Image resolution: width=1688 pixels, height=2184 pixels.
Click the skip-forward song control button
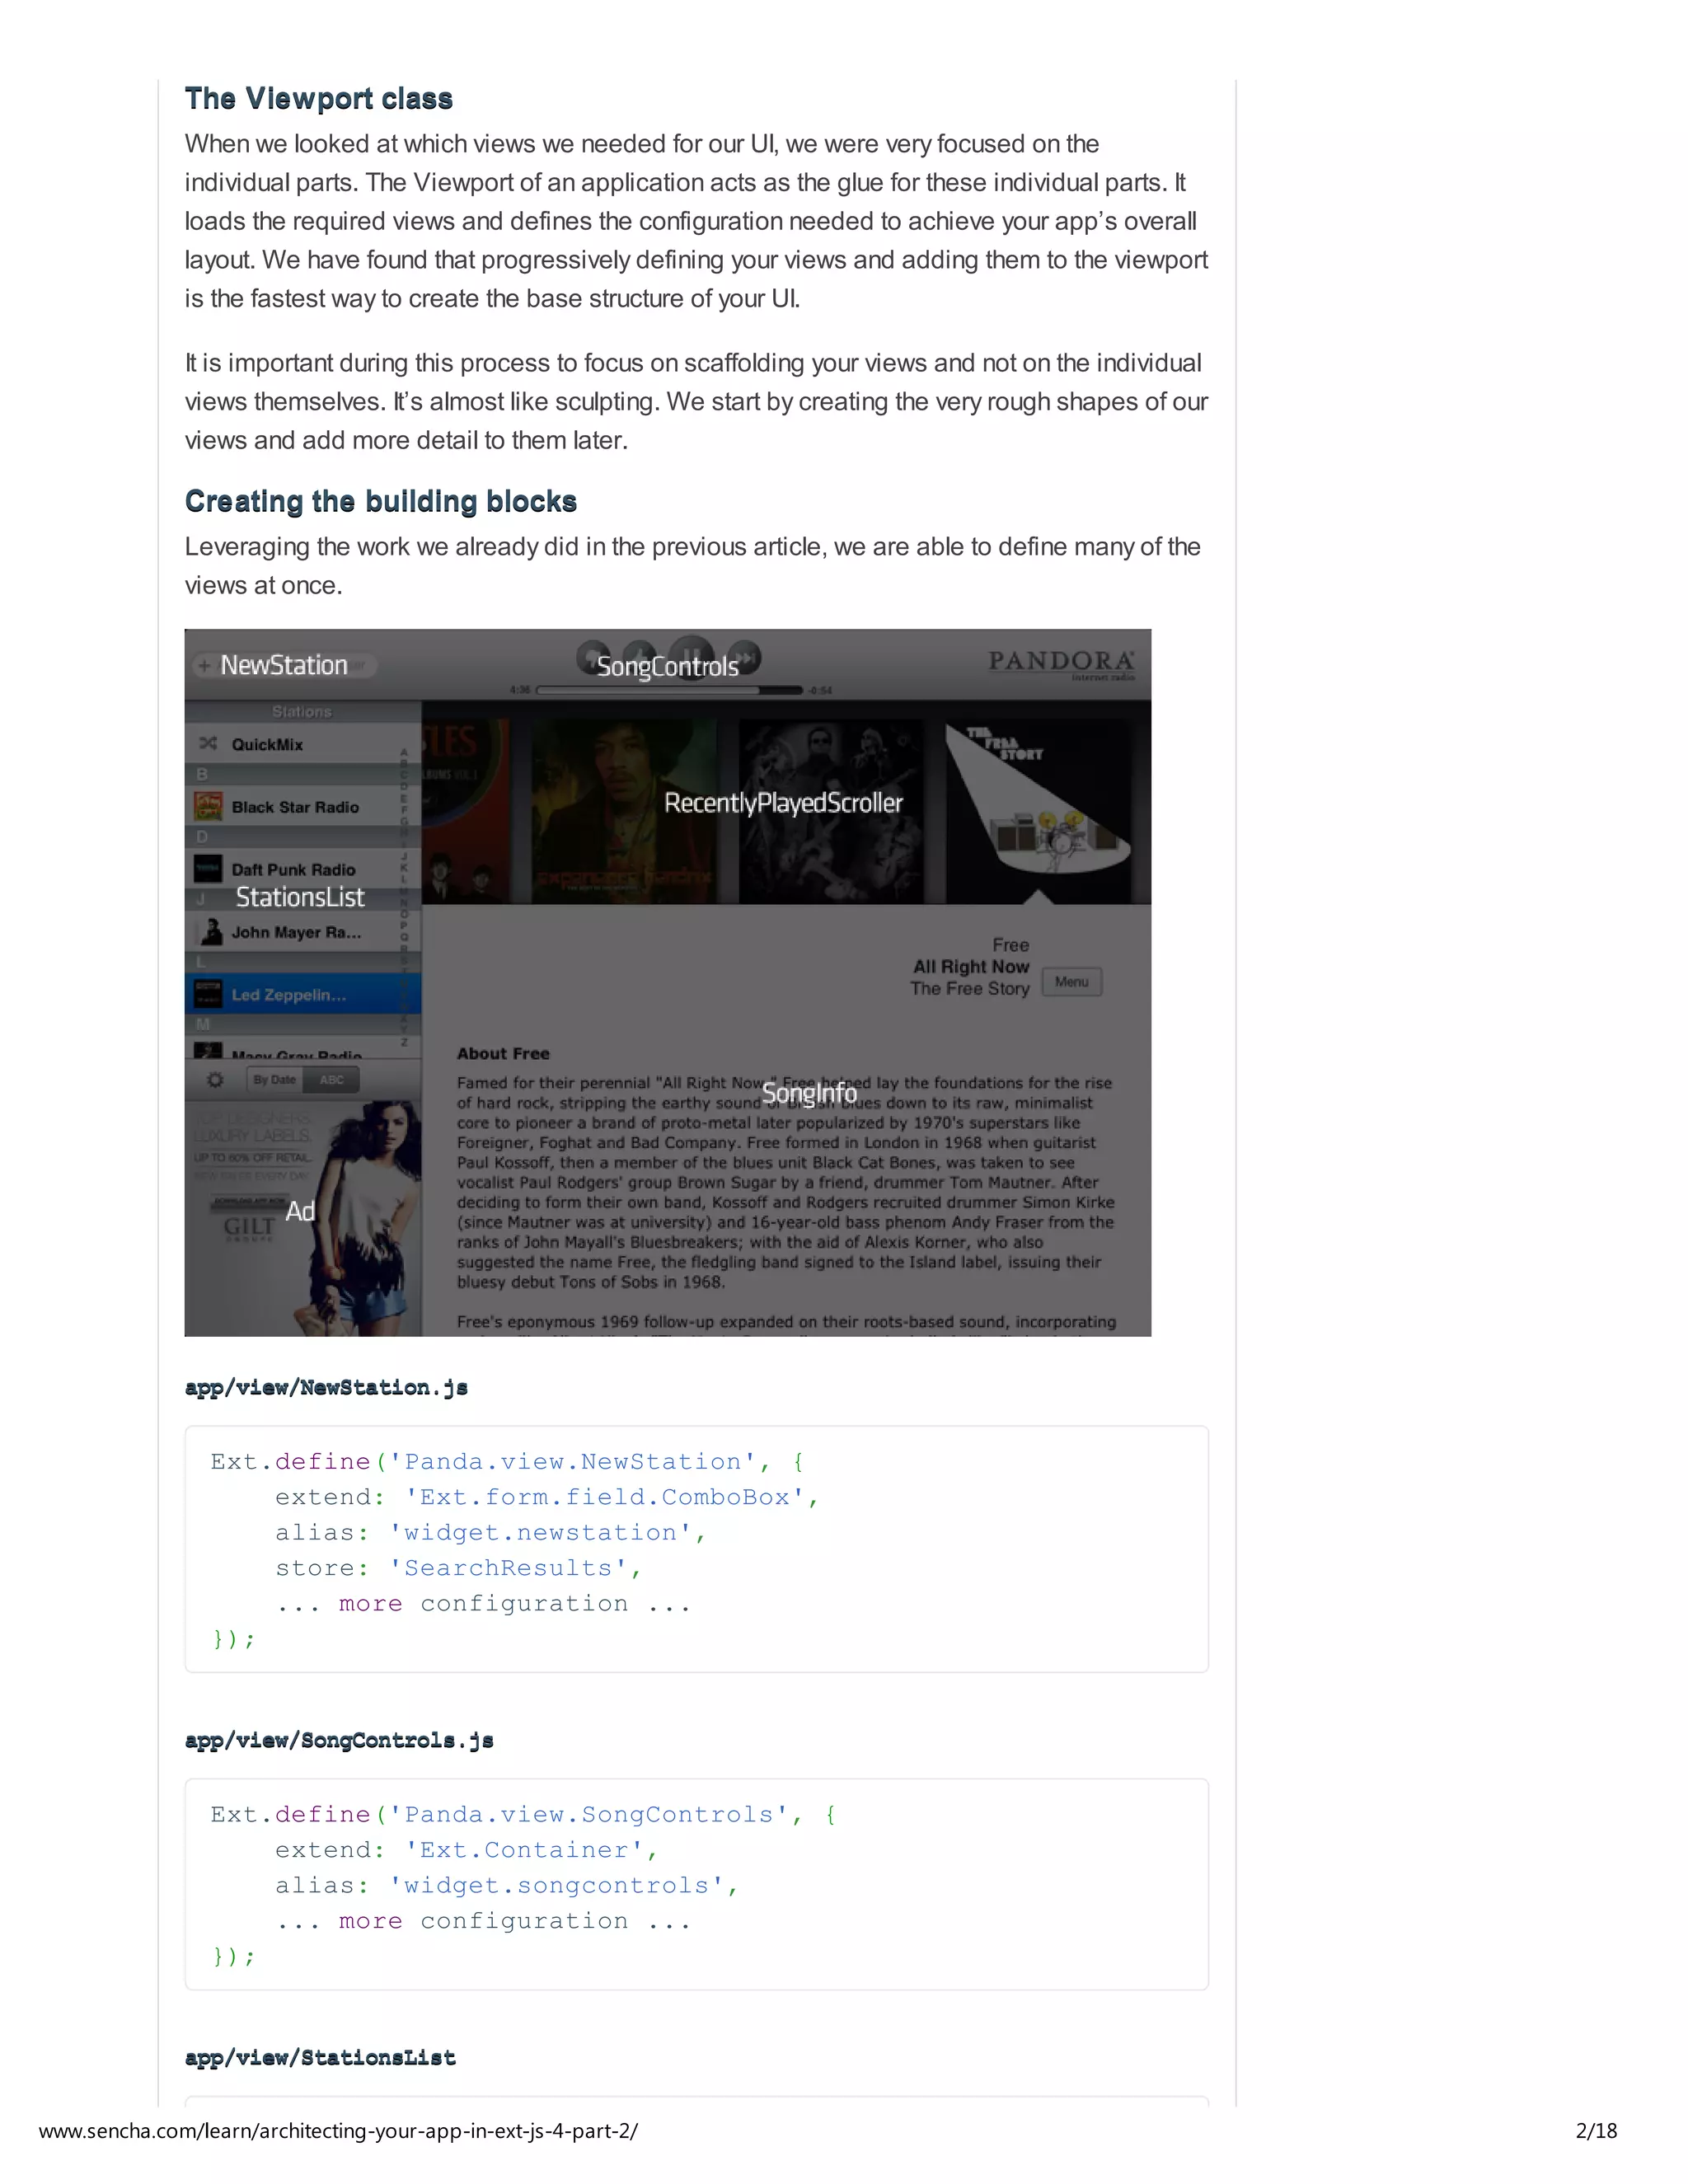(745, 657)
